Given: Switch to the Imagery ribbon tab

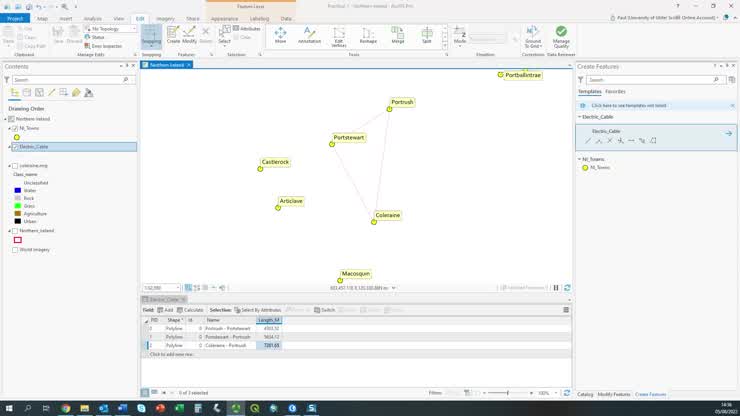Looking at the screenshot, I should (164, 18).
